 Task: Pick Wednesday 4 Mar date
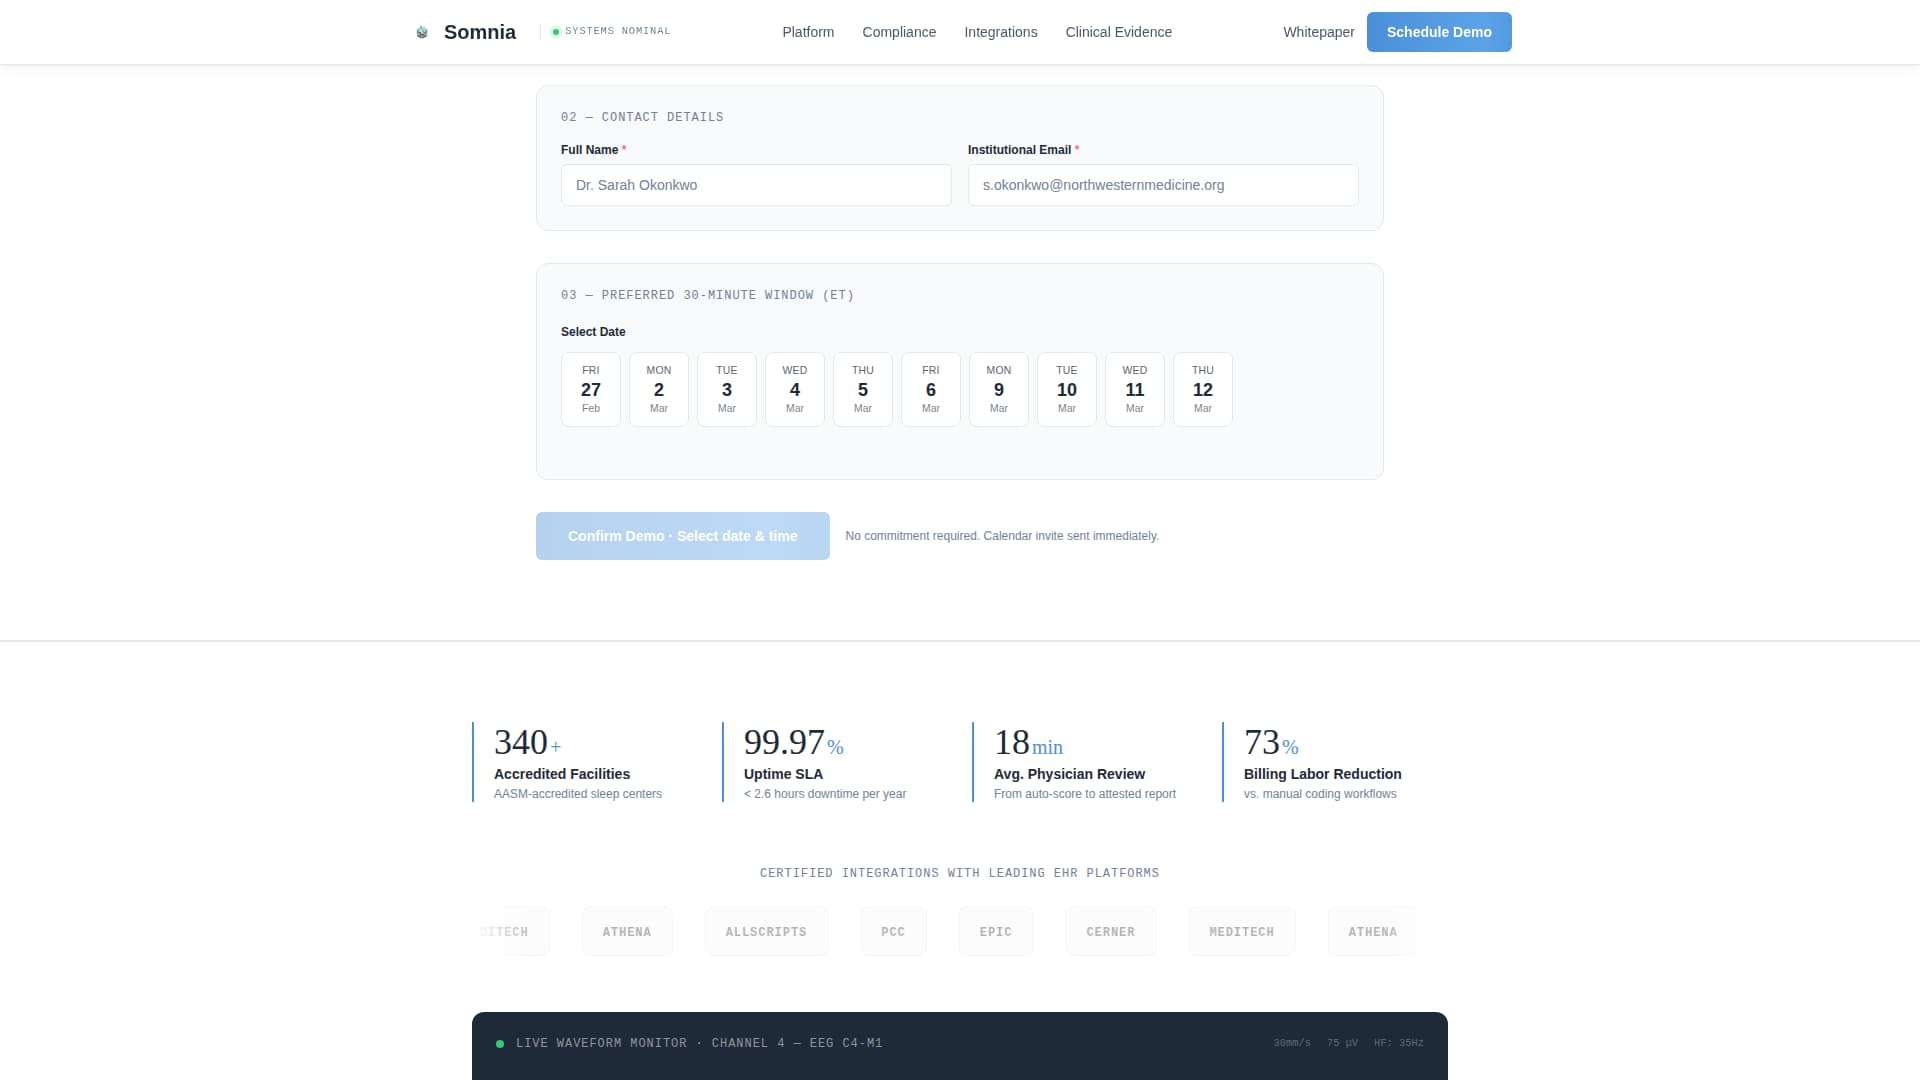(x=795, y=389)
